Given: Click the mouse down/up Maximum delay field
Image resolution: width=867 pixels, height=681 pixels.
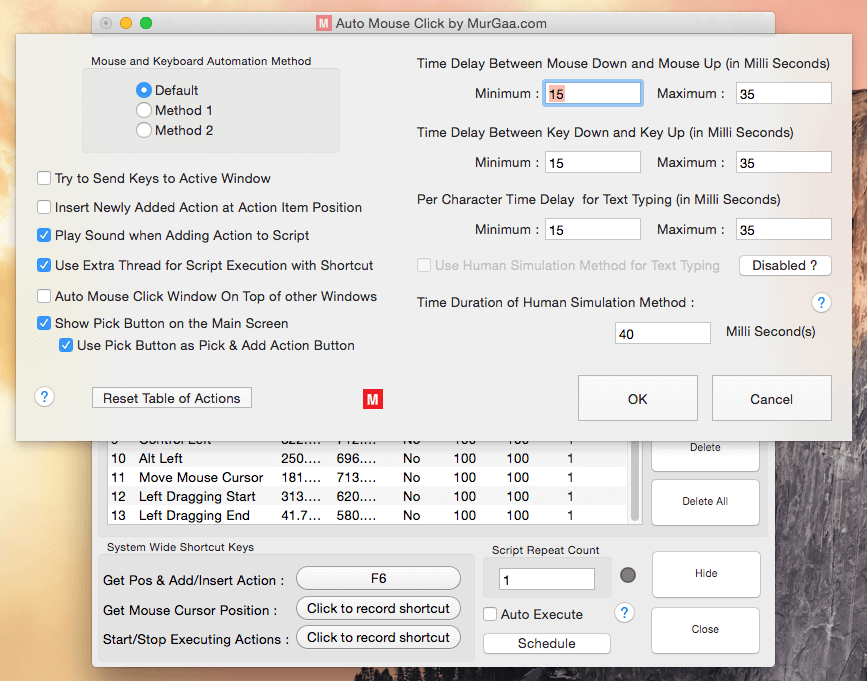Looking at the screenshot, I should [784, 93].
